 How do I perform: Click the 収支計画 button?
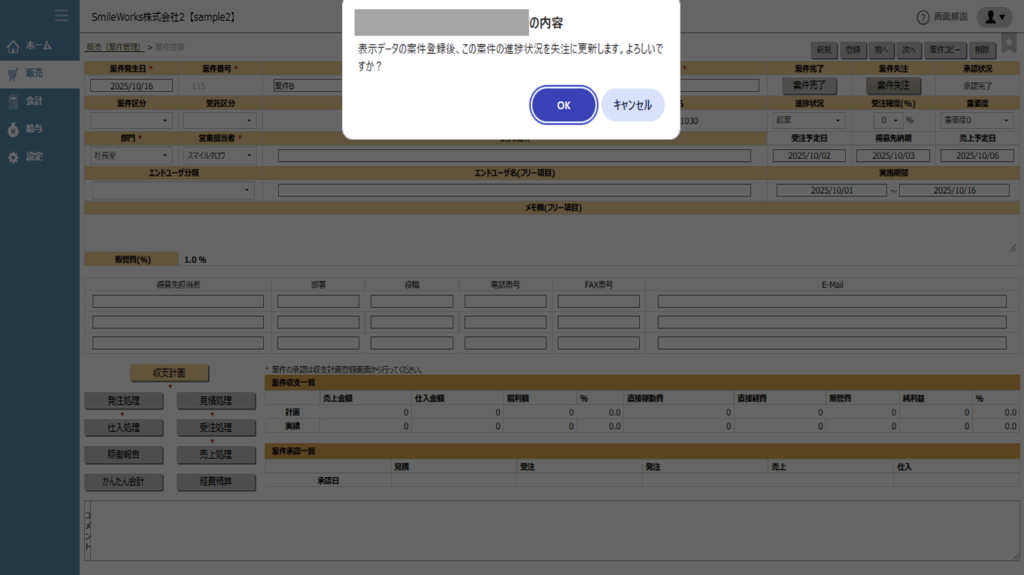pyautogui.click(x=168, y=372)
